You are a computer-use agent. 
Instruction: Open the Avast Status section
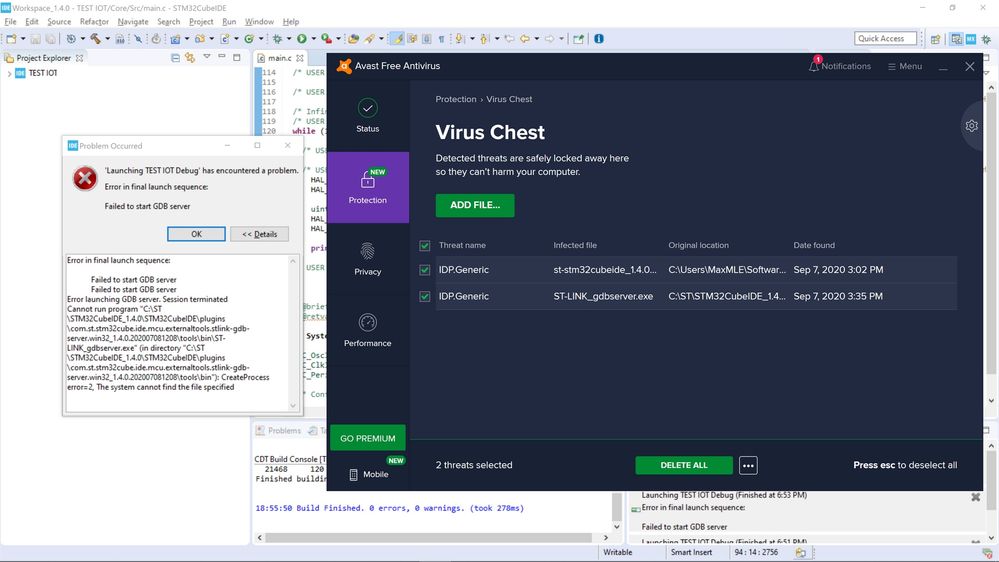tap(368, 115)
